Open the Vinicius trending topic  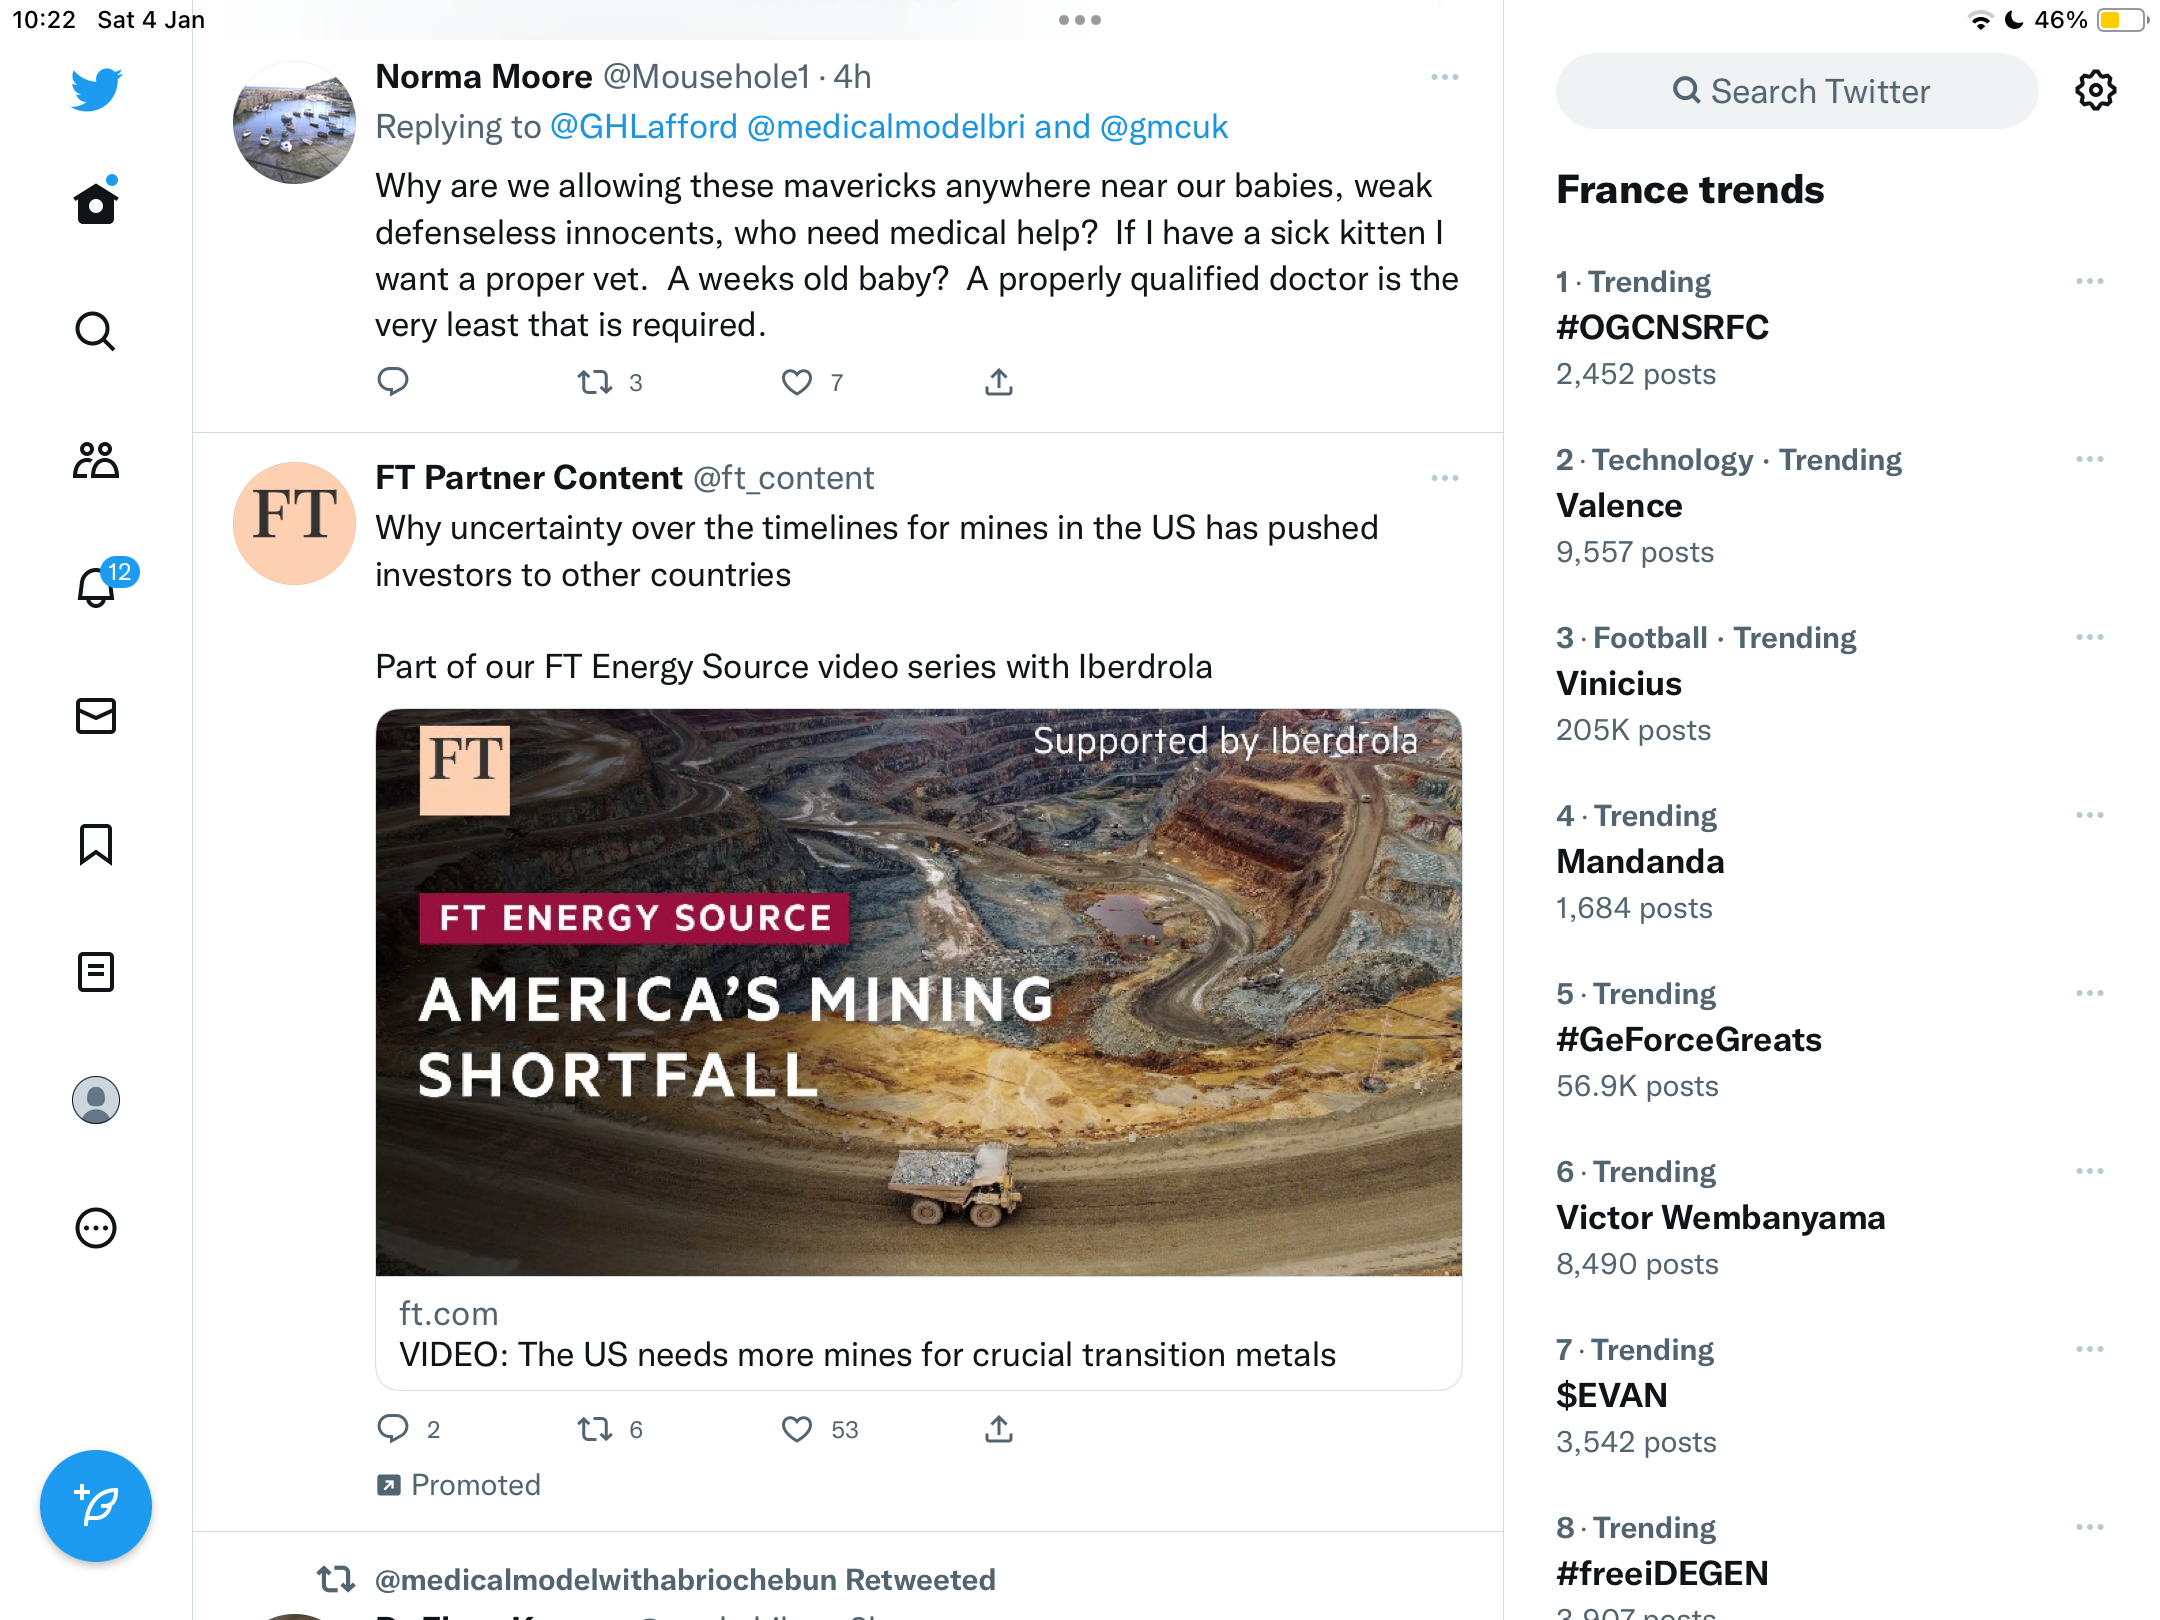1619,684
